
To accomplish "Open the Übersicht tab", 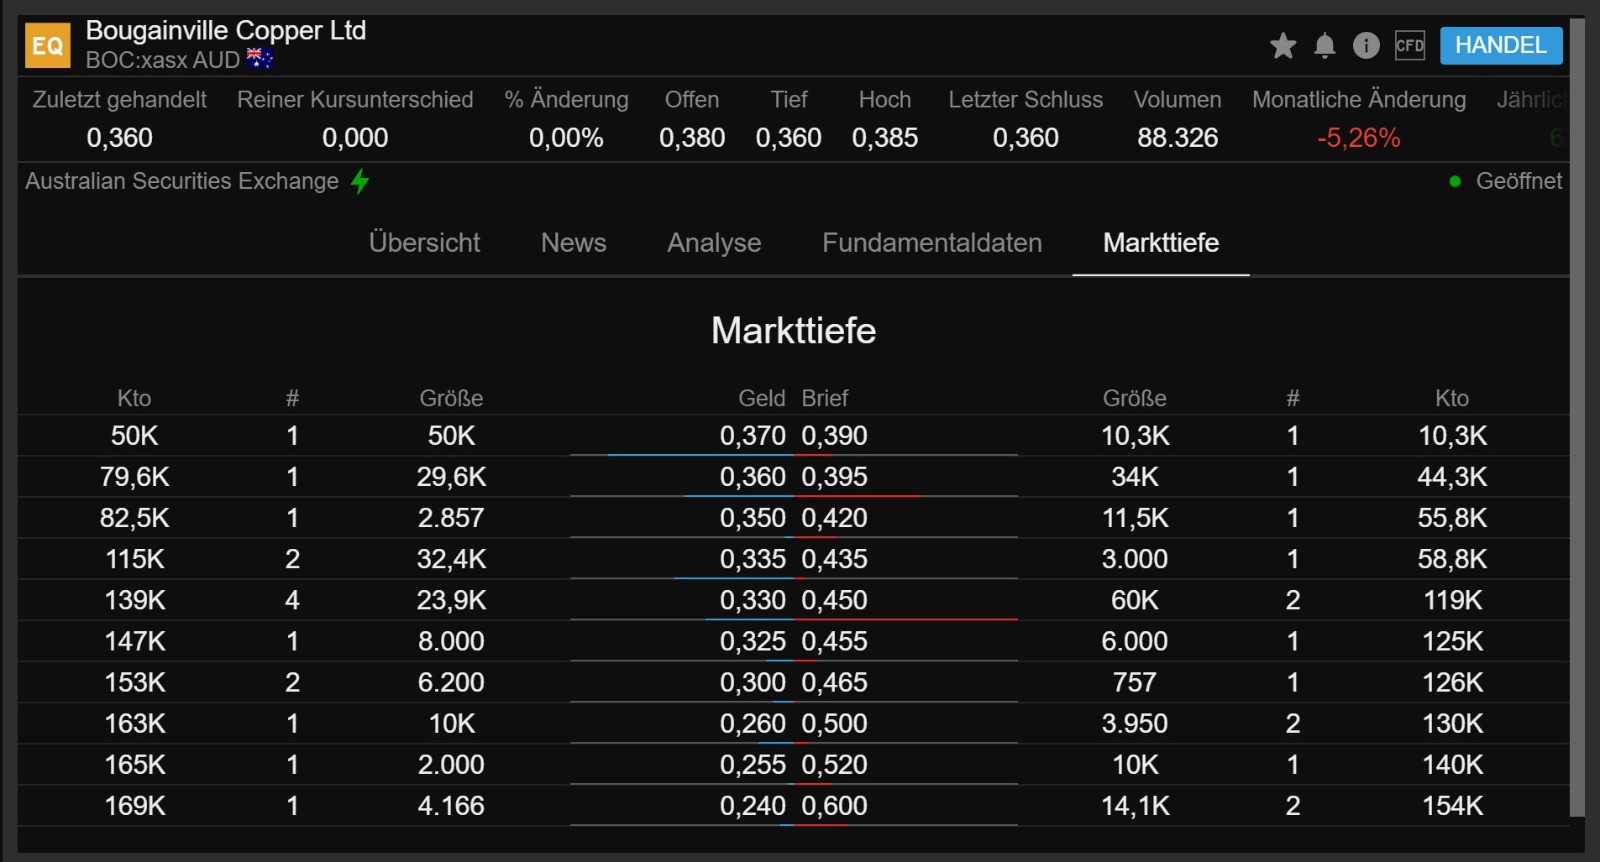I will tap(424, 243).
